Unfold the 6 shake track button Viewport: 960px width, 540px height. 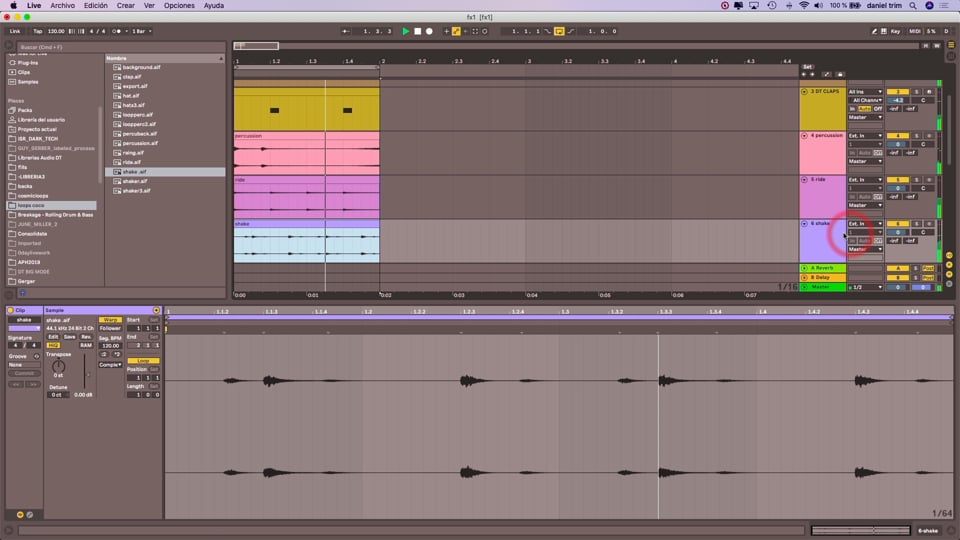pyautogui.click(x=804, y=224)
